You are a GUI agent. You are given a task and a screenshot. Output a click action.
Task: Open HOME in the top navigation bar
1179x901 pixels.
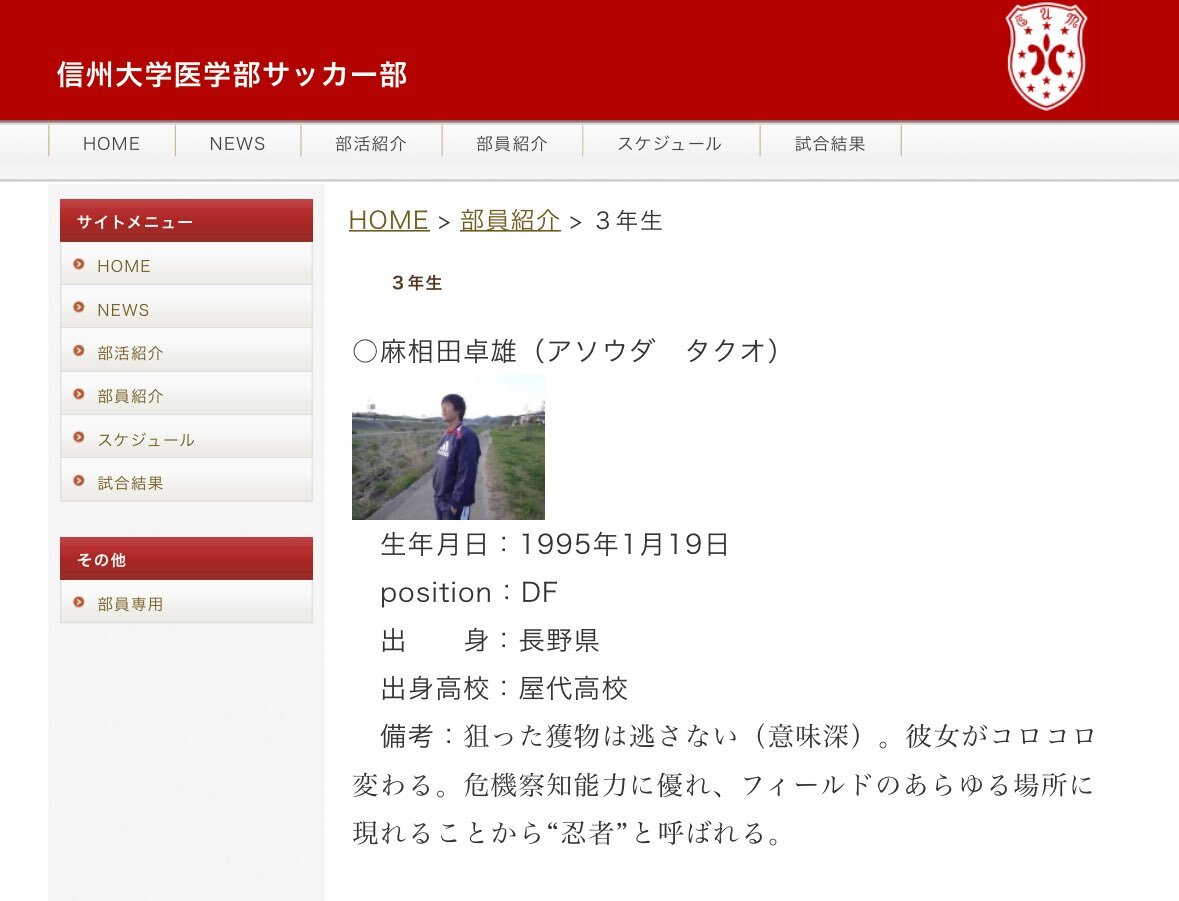pos(111,143)
